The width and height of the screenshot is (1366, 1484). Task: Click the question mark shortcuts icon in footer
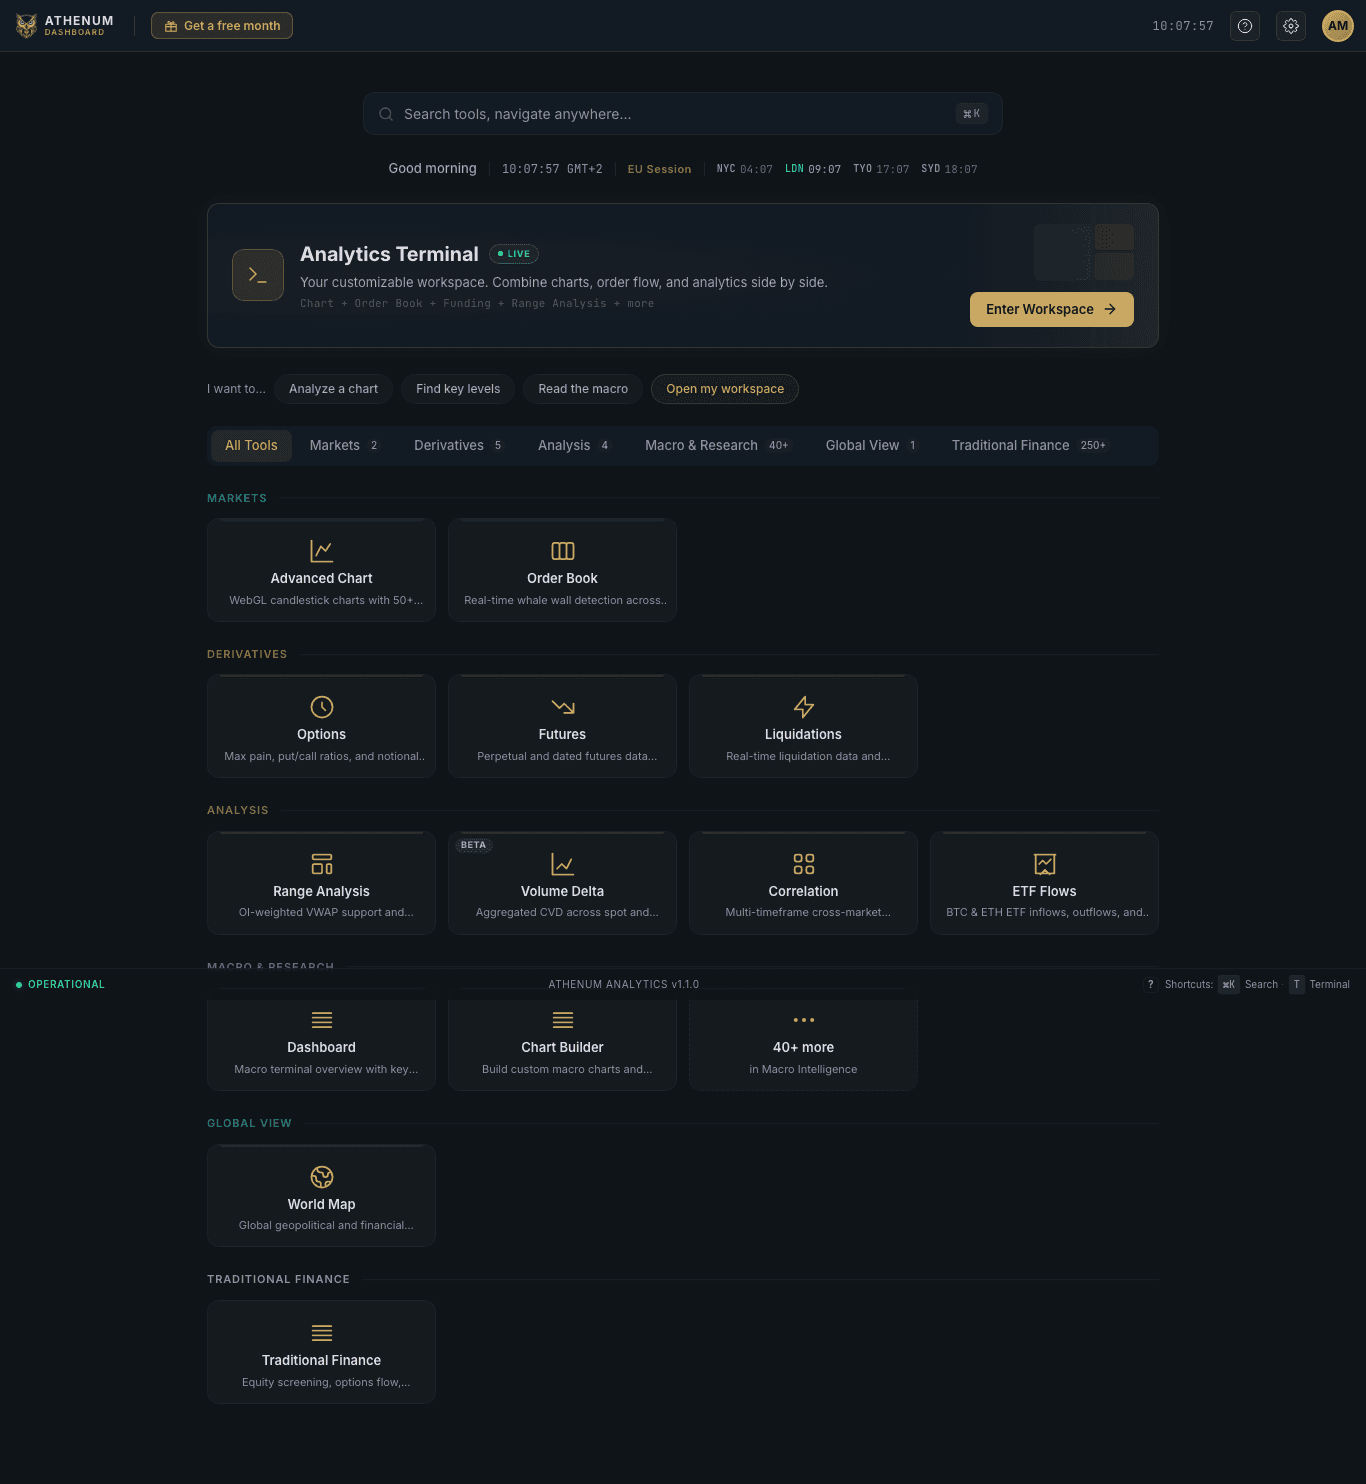click(x=1150, y=984)
